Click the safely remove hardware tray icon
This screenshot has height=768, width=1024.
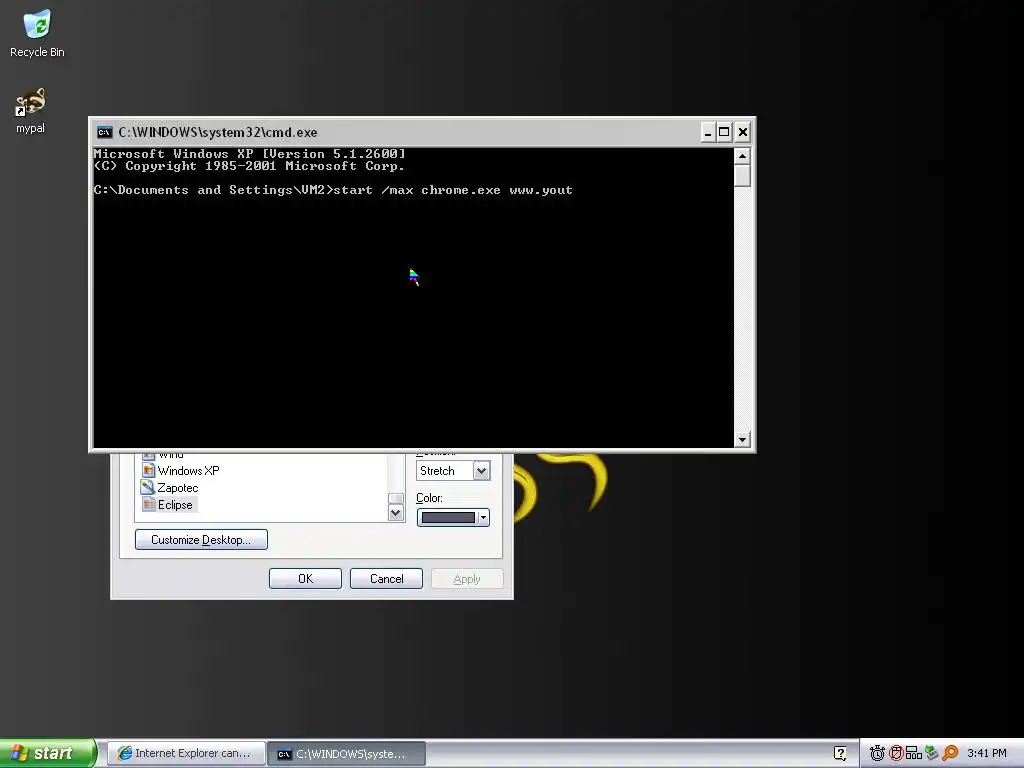tap(932, 753)
